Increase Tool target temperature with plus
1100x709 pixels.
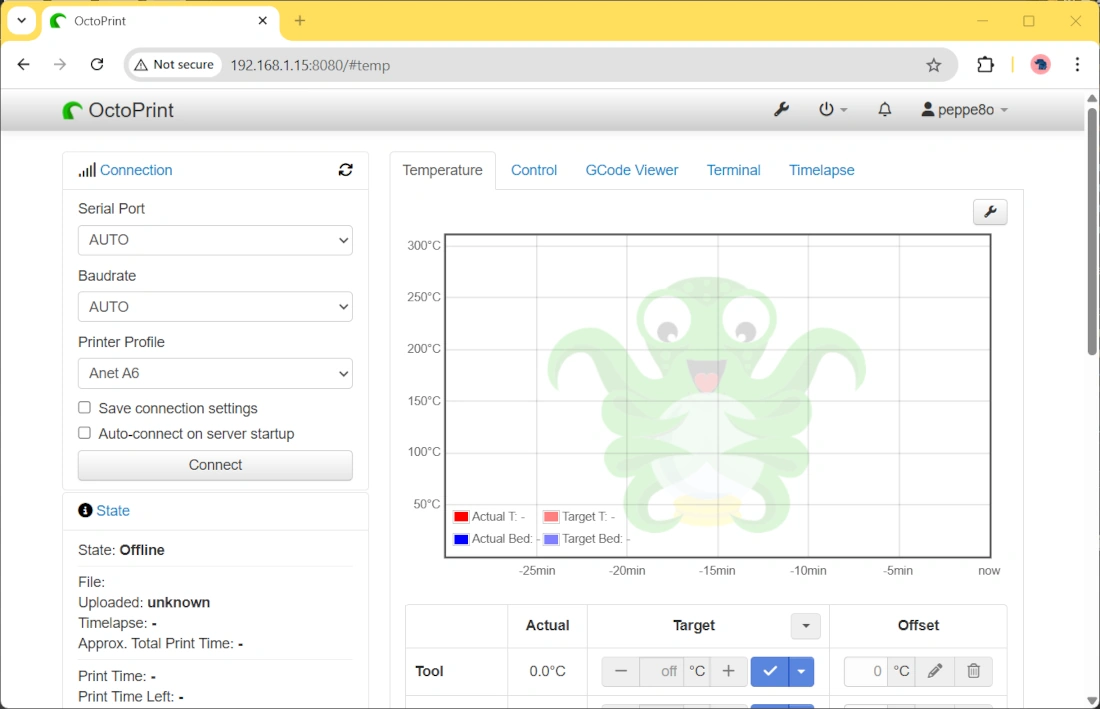(x=728, y=671)
